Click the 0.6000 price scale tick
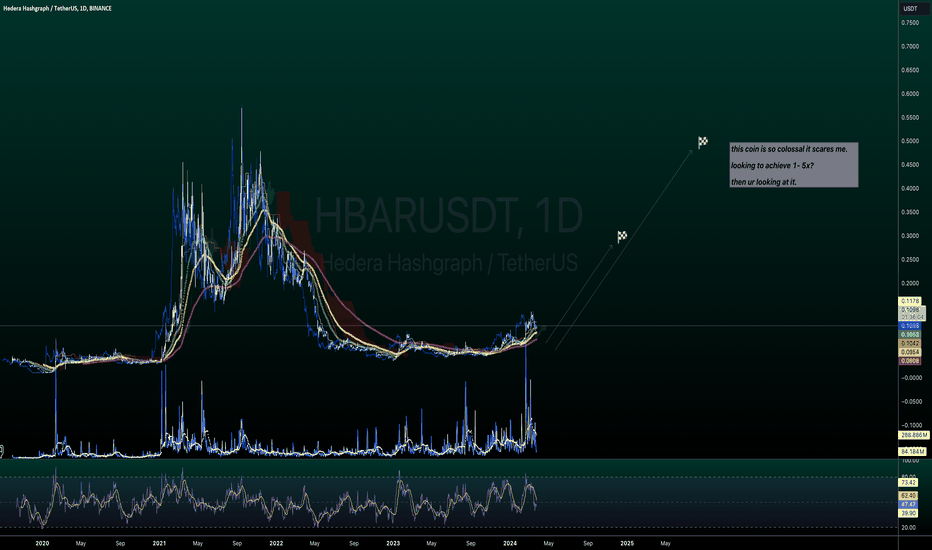The image size is (932, 550). pyautogui.click(x=910, y=94)
